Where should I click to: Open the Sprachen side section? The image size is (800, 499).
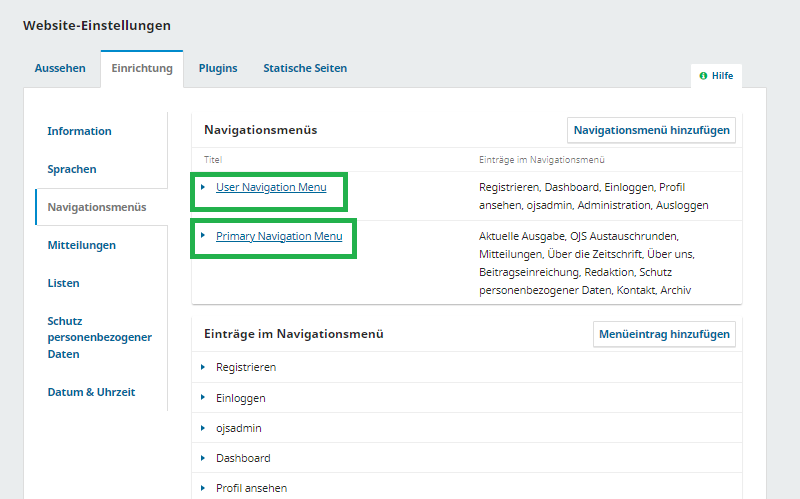click(x=72, y=169)
